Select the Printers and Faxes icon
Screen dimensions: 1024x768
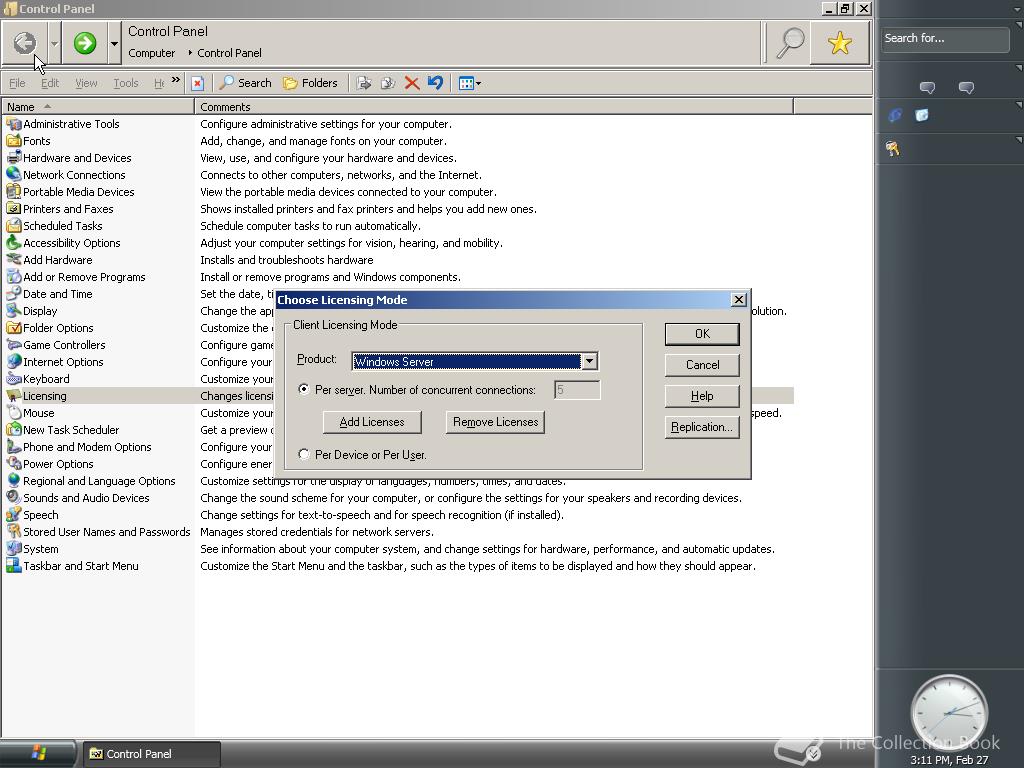pyautogui.click(x=14, y=208)
